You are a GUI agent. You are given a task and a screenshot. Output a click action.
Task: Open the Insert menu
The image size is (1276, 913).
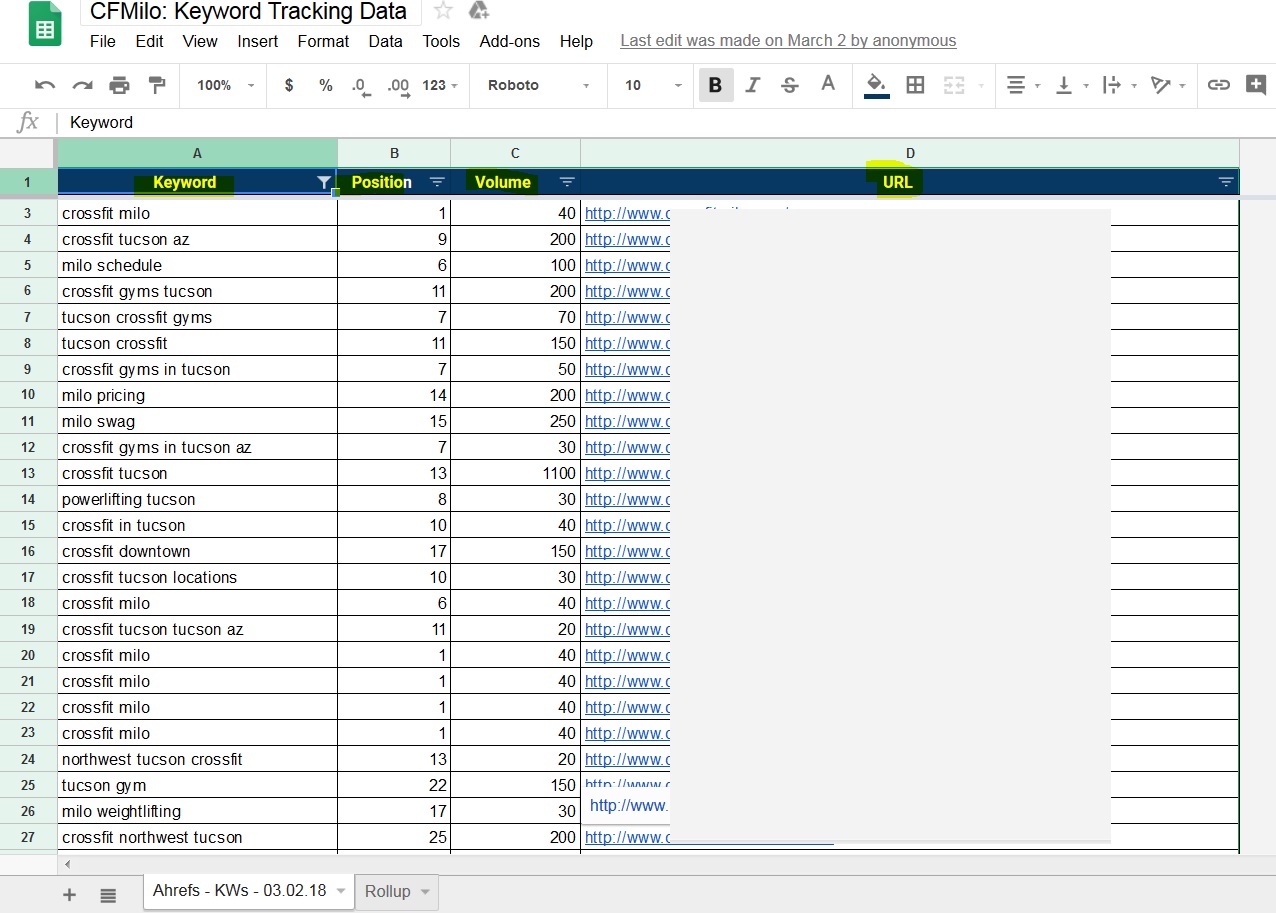258,41
